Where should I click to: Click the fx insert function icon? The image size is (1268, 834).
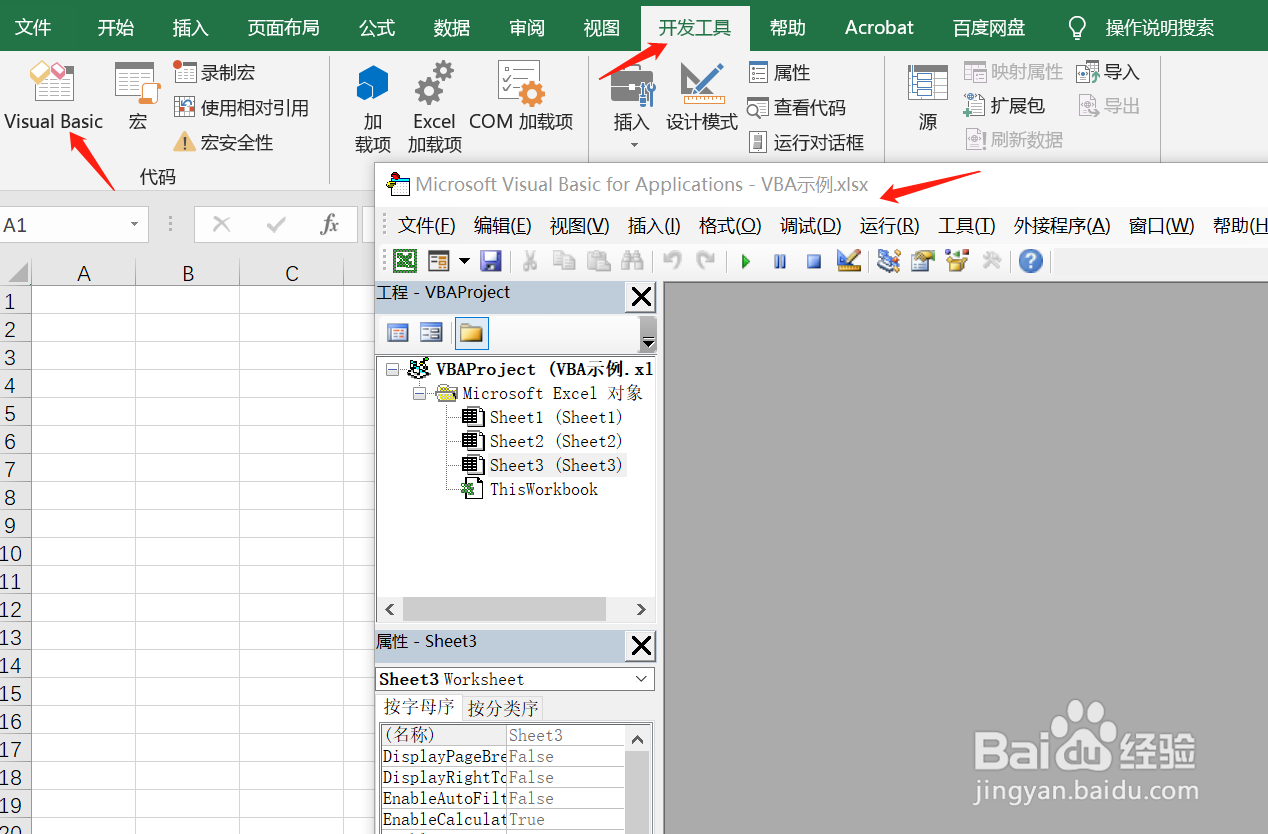[329, 224]
